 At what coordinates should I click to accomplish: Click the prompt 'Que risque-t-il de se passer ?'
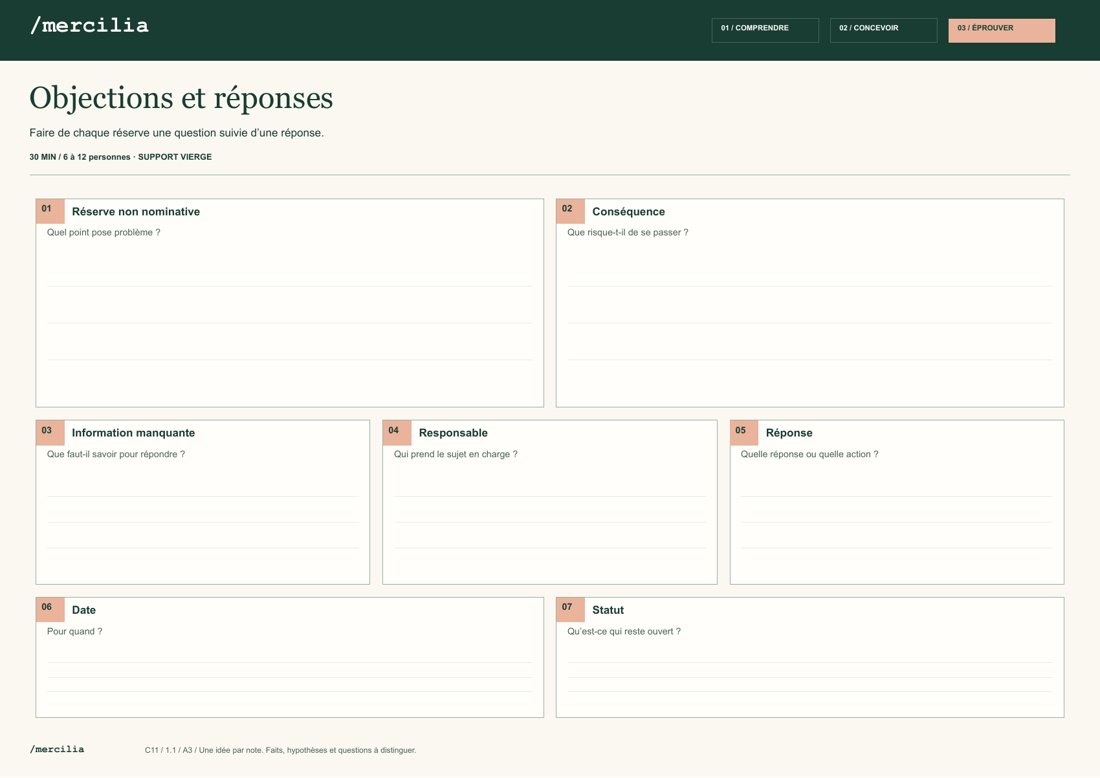click(628, 232)
